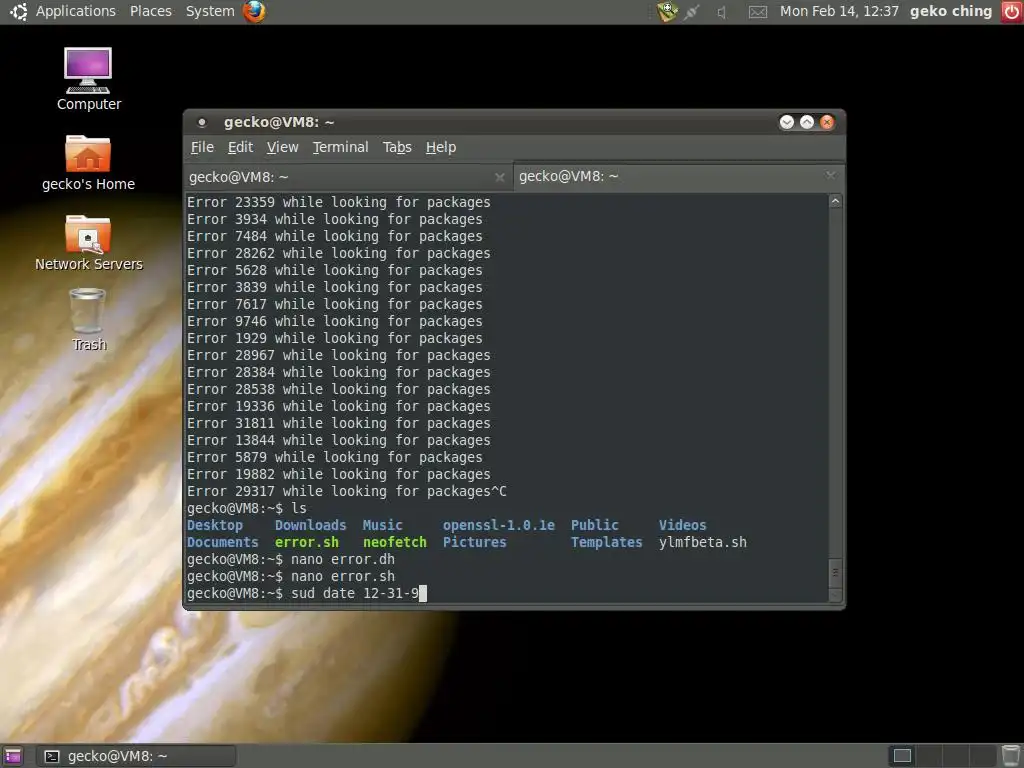Click the terminal scrollbar up arrow

(x=835, y=202)
